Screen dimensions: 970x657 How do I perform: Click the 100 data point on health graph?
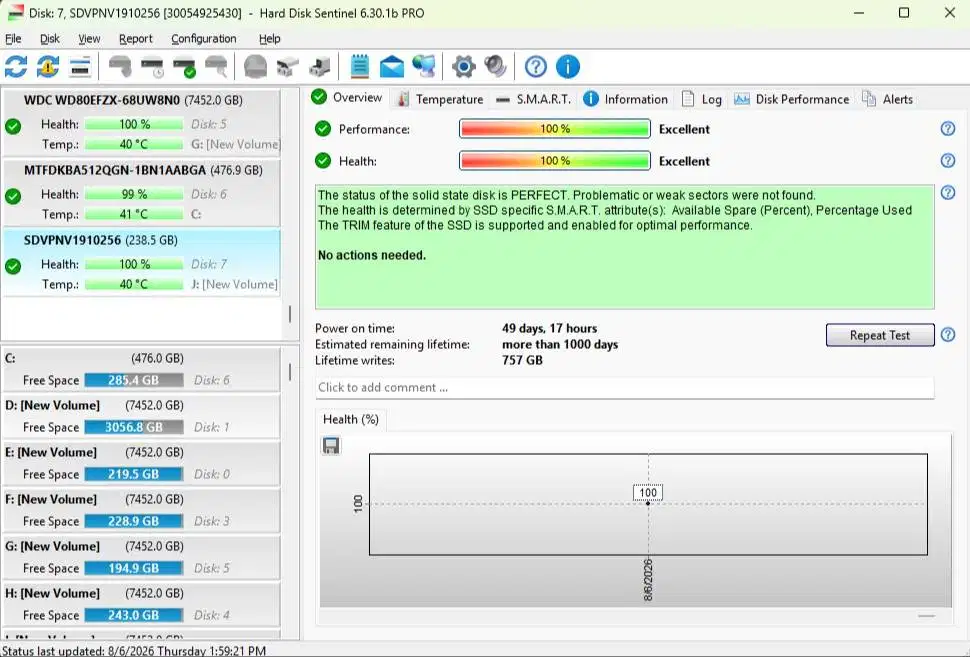tap(648, 503)
